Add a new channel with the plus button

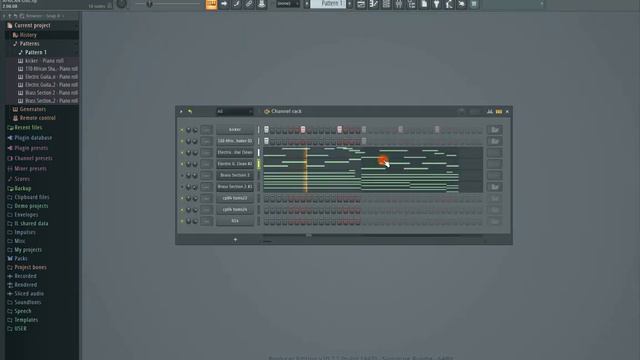point(235,240)
